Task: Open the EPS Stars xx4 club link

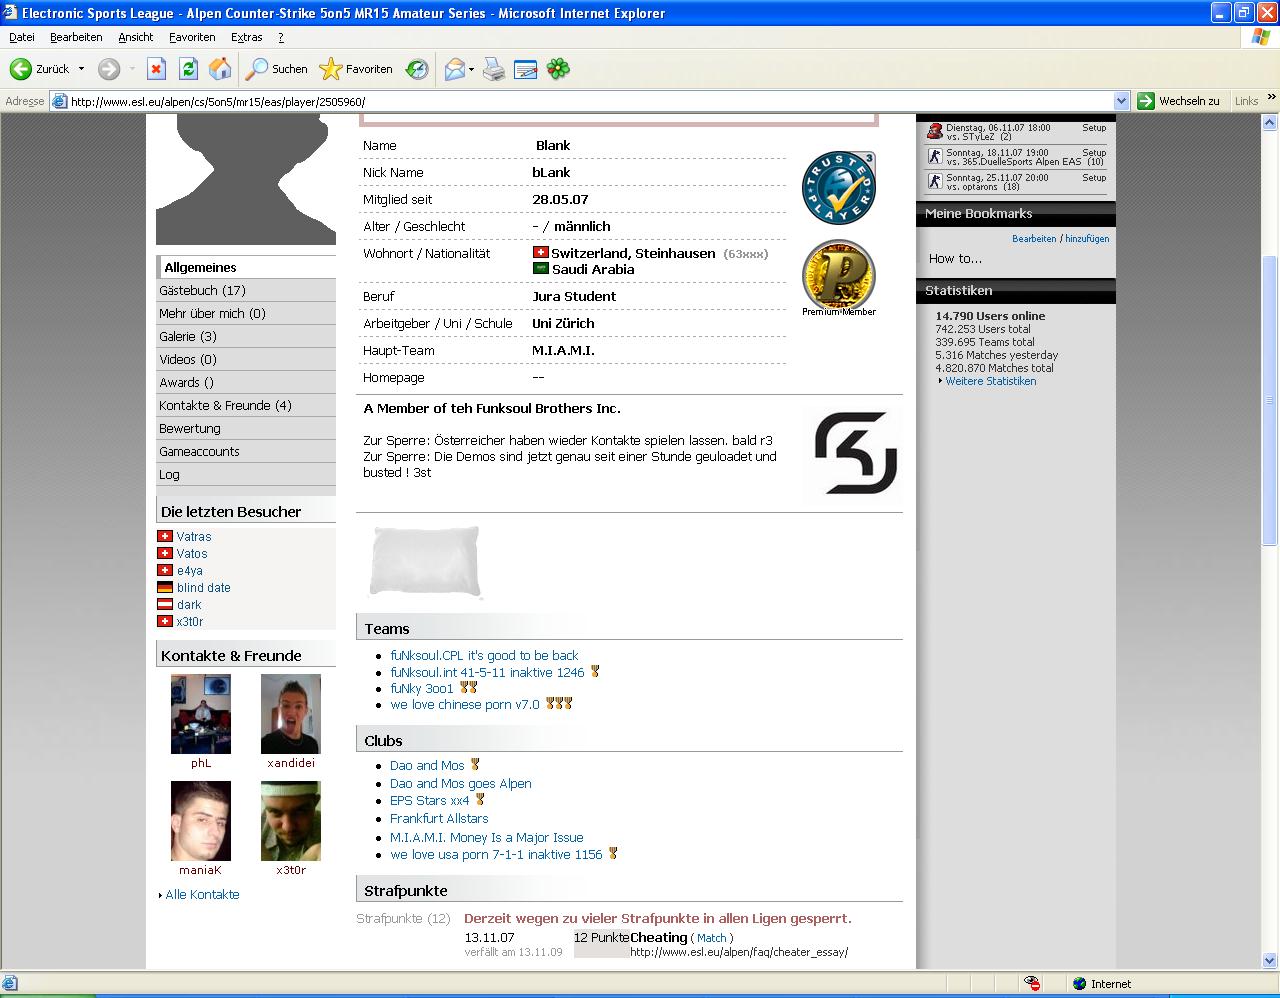Action: click(x=430, y=801)
